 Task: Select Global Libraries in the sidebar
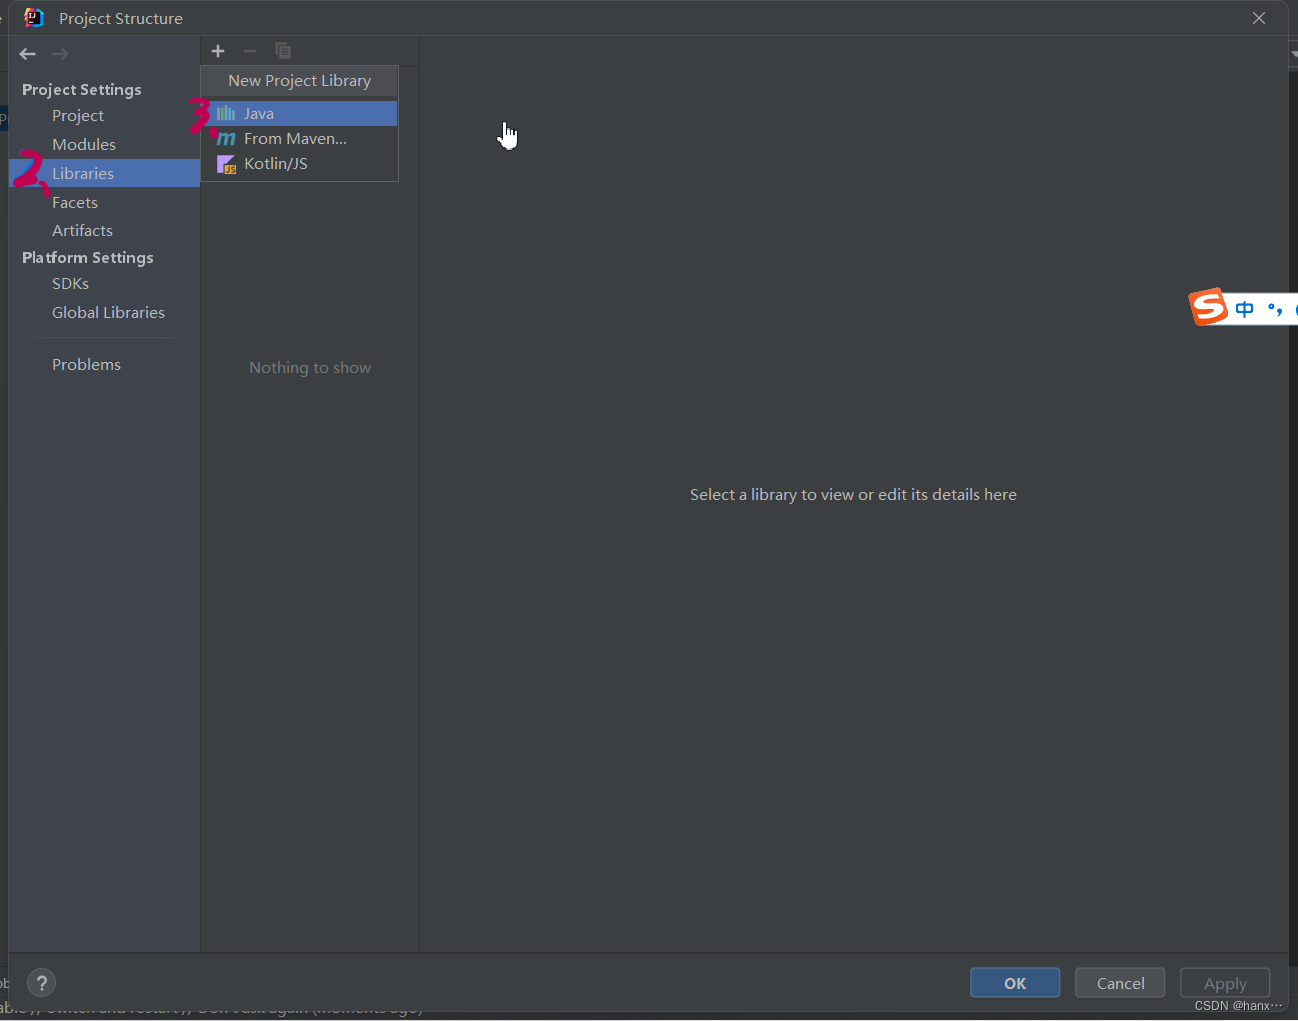108,312
